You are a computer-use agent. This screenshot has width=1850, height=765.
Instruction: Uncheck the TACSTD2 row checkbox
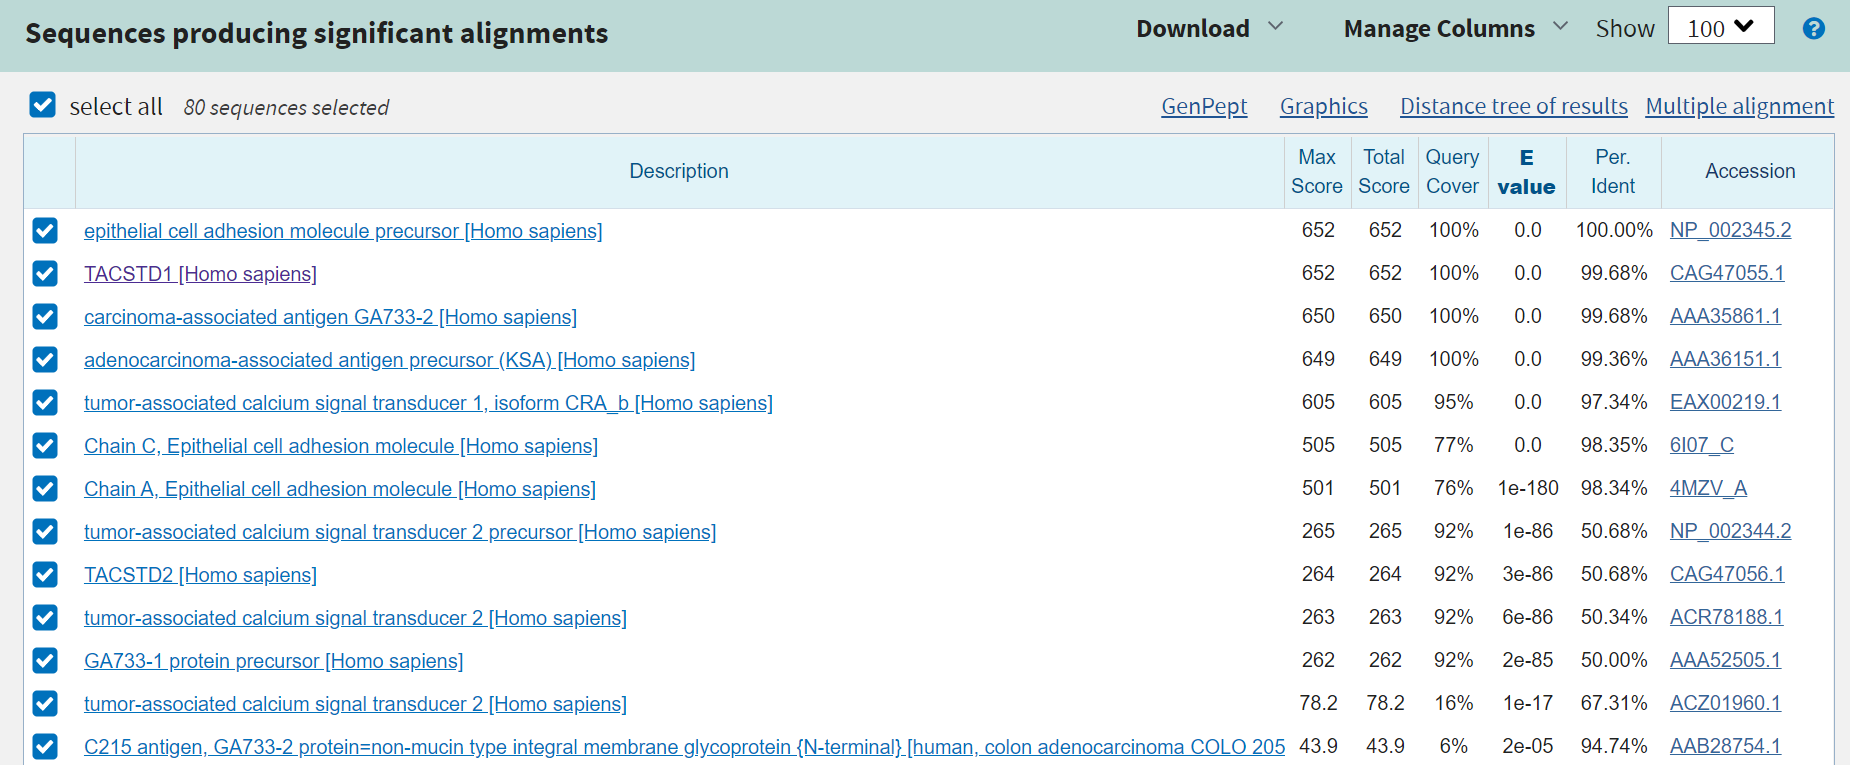click(x=45, y=575)
